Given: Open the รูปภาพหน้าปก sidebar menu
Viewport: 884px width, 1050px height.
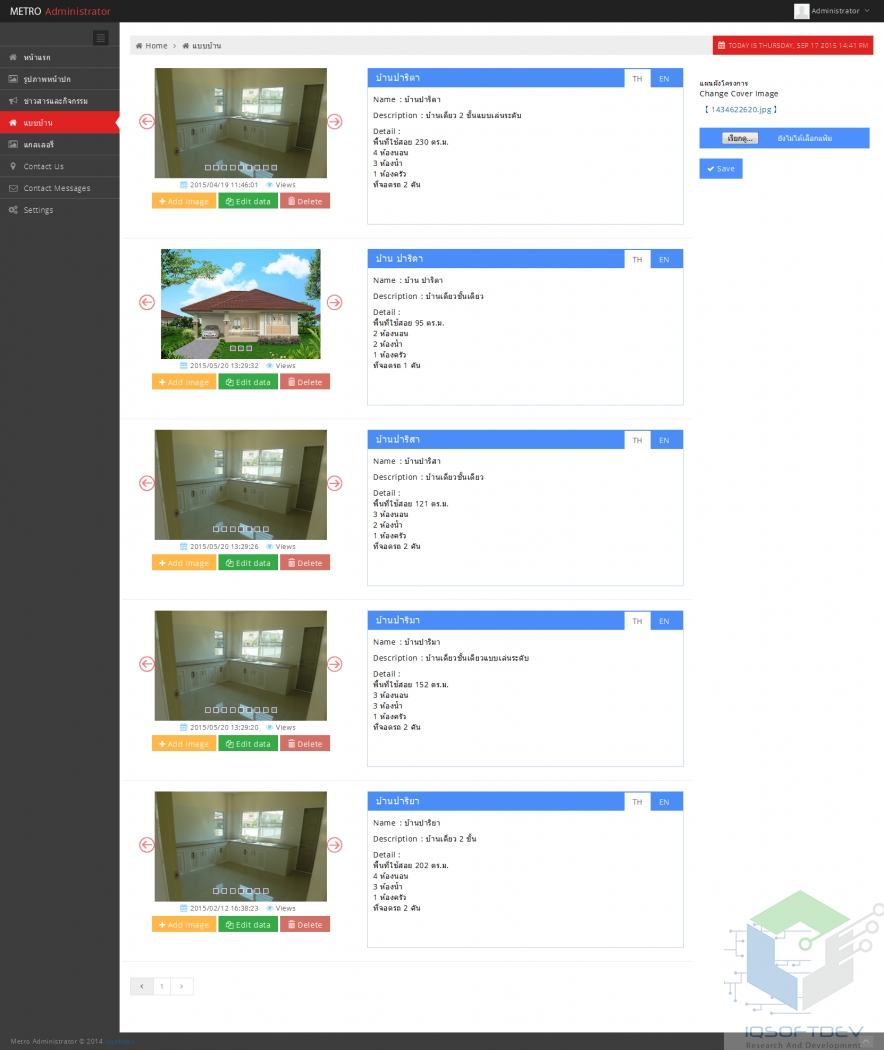Looking at the screenshot, I should coord(60,79).
